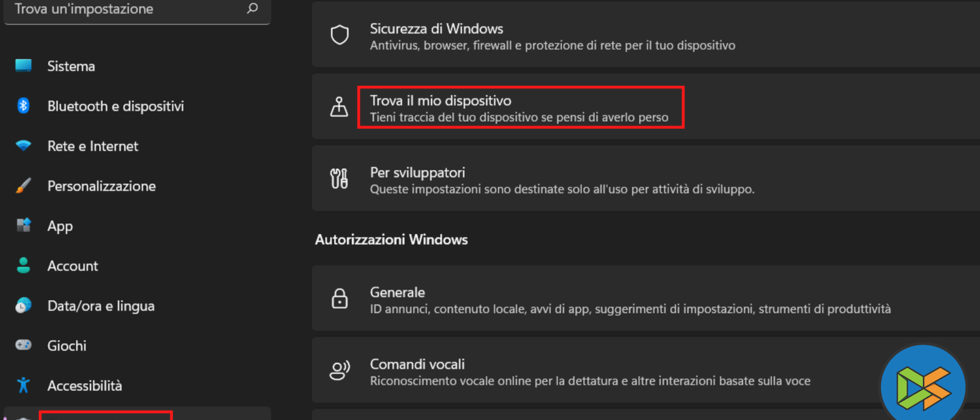Click the Personalizzazione paintbrush icon
The width and height of the screenshot is (980, 420).
pyautogui.click(x=24, y=186)
